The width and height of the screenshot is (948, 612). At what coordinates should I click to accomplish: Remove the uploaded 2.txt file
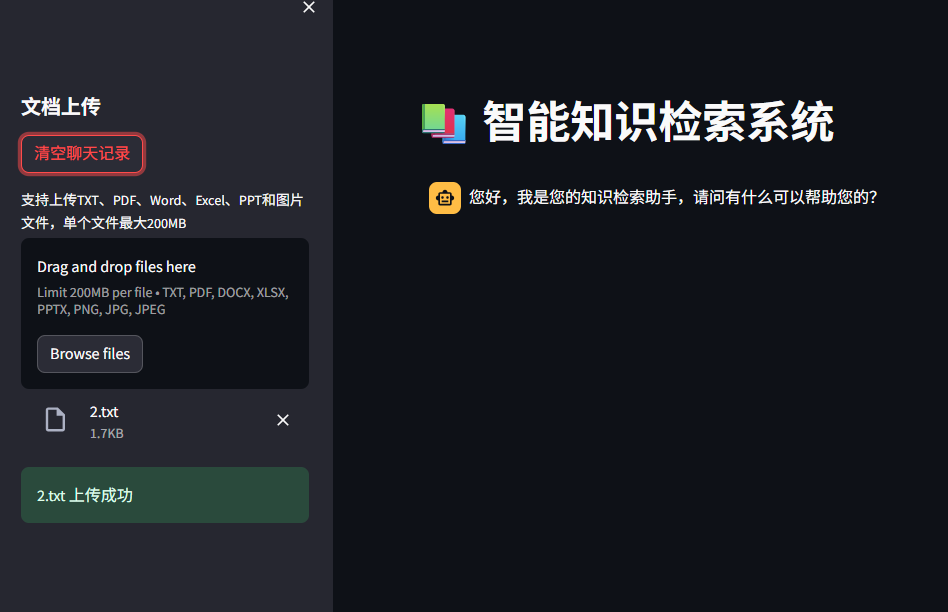pyautogui.click(x=283, y=420)
